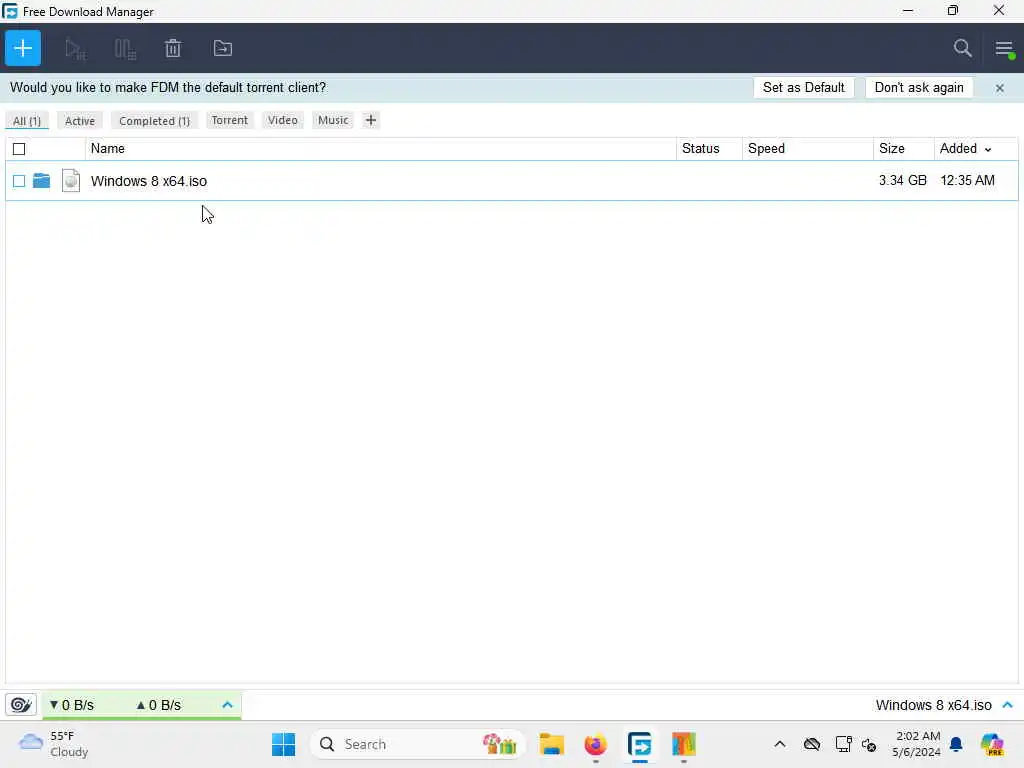Click the trash delete toolbar icon
Viewport: 1024px width, 768px height.
173,48
